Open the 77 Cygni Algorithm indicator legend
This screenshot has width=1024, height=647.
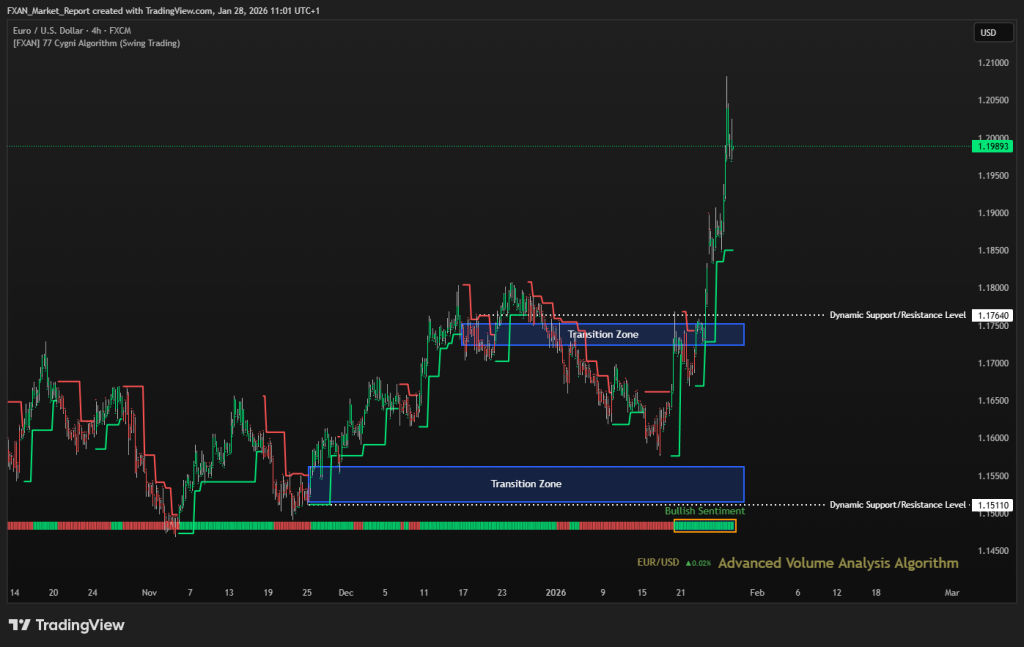(97, 43)
